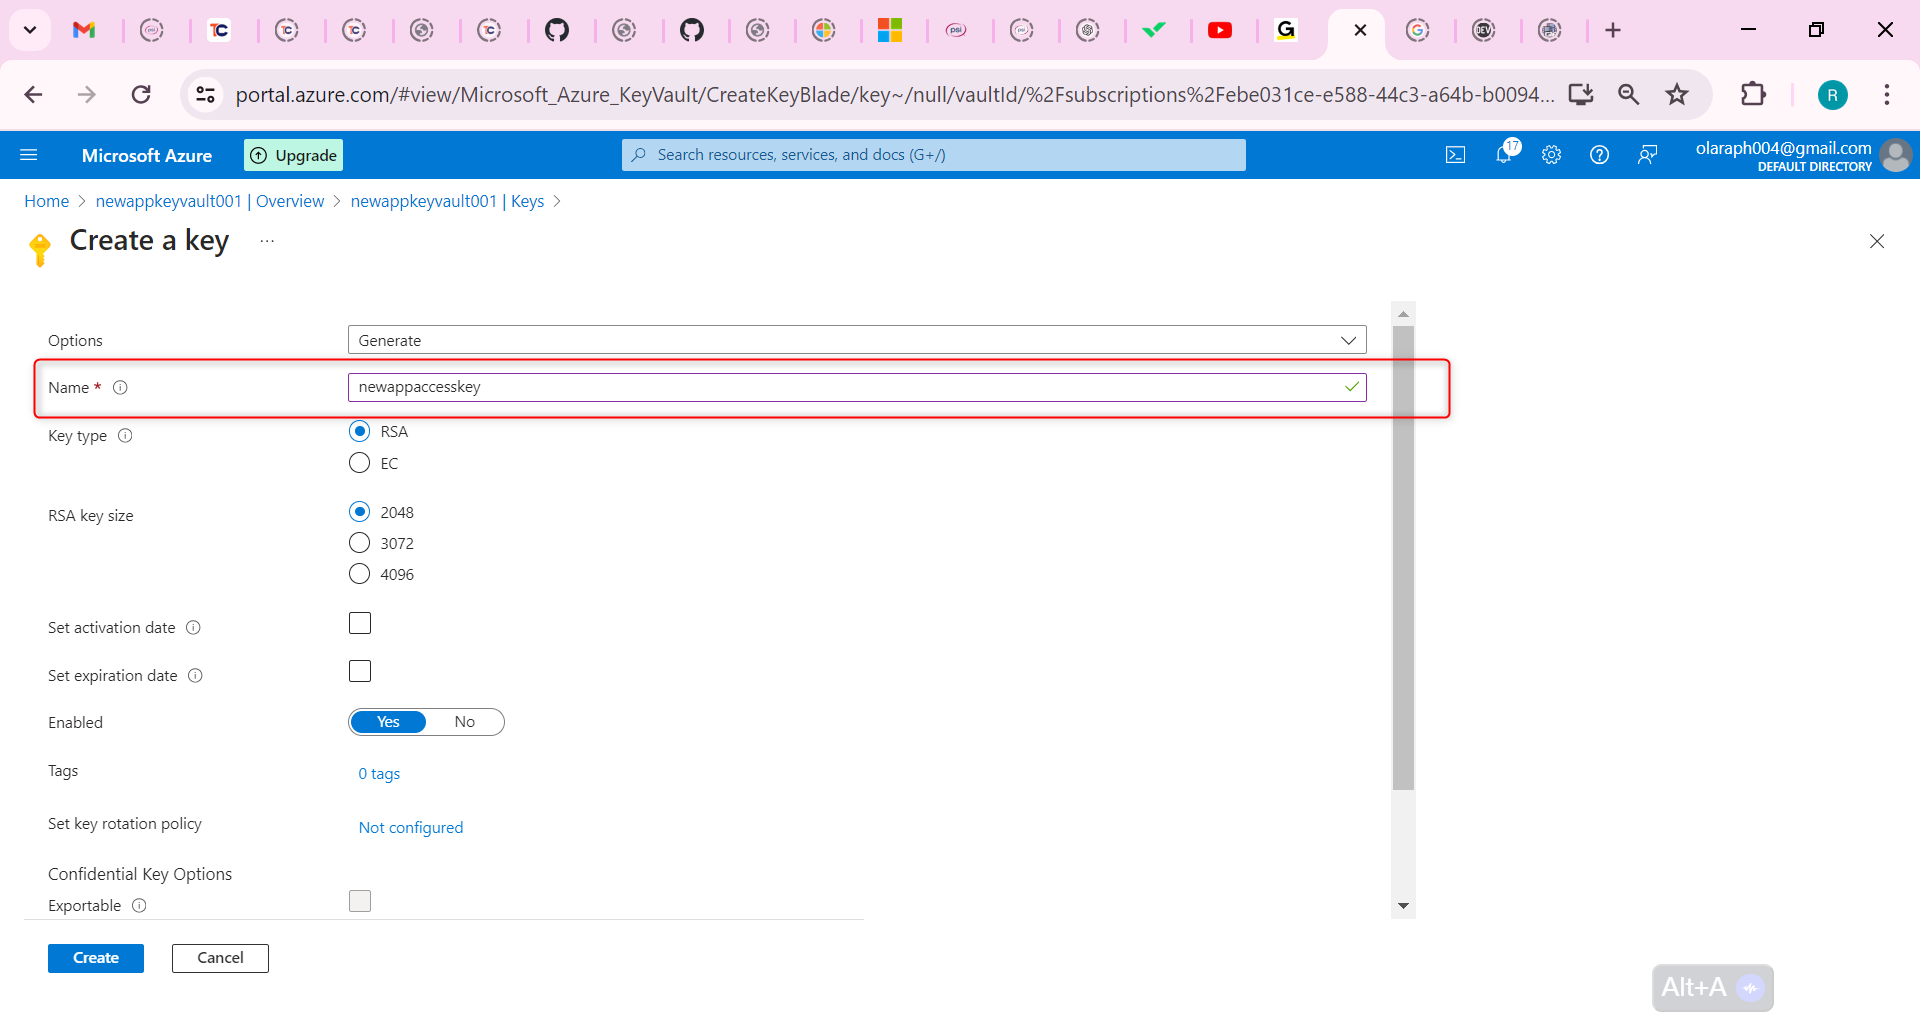Go to the Home breadcrumb
Screen dimensions: 1920x1020
click(x=47, y=201)
